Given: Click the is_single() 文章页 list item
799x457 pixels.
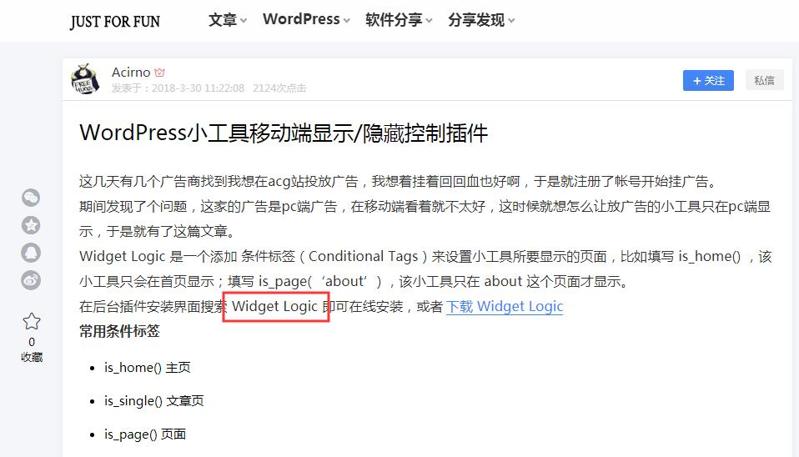Looking at the screenshot, I should tap(154, 401).
